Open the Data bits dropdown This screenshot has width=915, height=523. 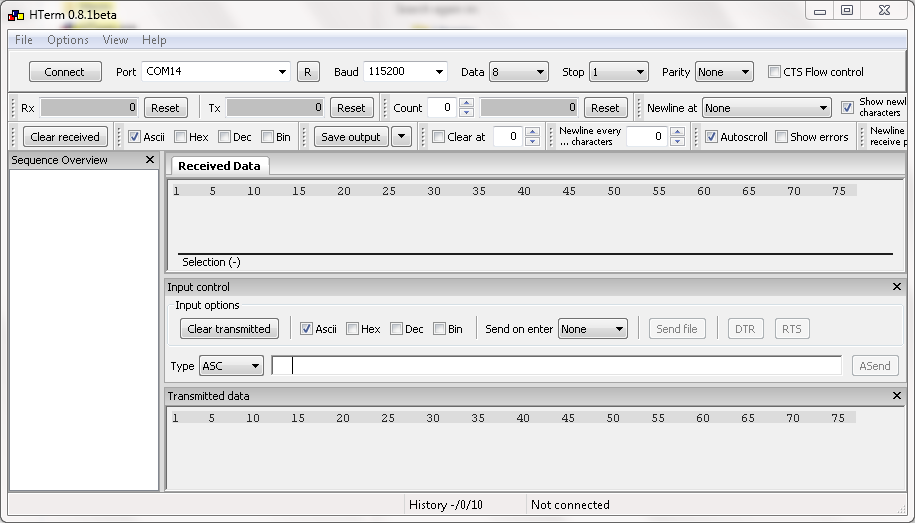click(518, 72)
